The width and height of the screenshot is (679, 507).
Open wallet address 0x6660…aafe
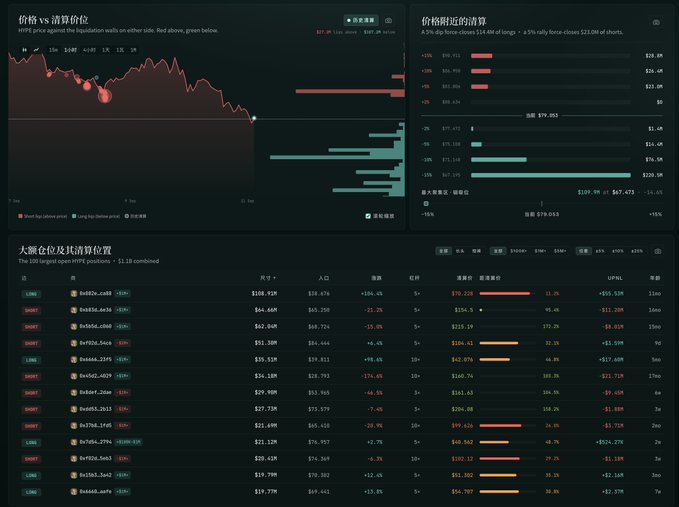[95, 491]
